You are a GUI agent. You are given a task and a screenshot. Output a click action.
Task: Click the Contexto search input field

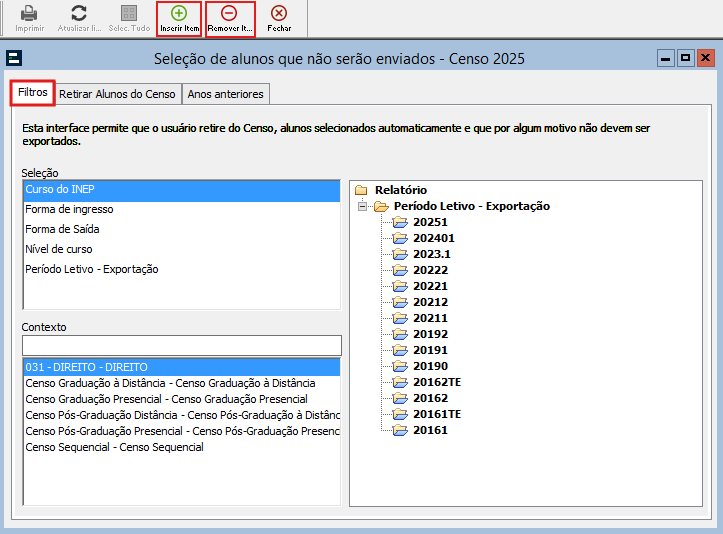point(182,345)
